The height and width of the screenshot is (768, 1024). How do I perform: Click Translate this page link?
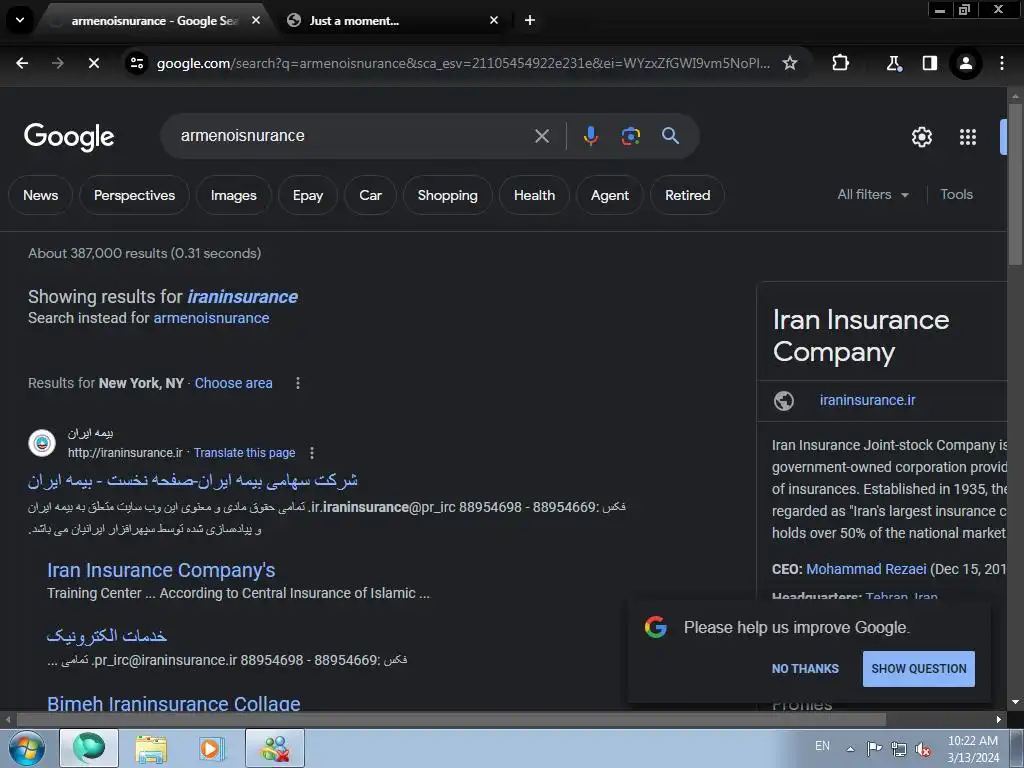(244, 453)
